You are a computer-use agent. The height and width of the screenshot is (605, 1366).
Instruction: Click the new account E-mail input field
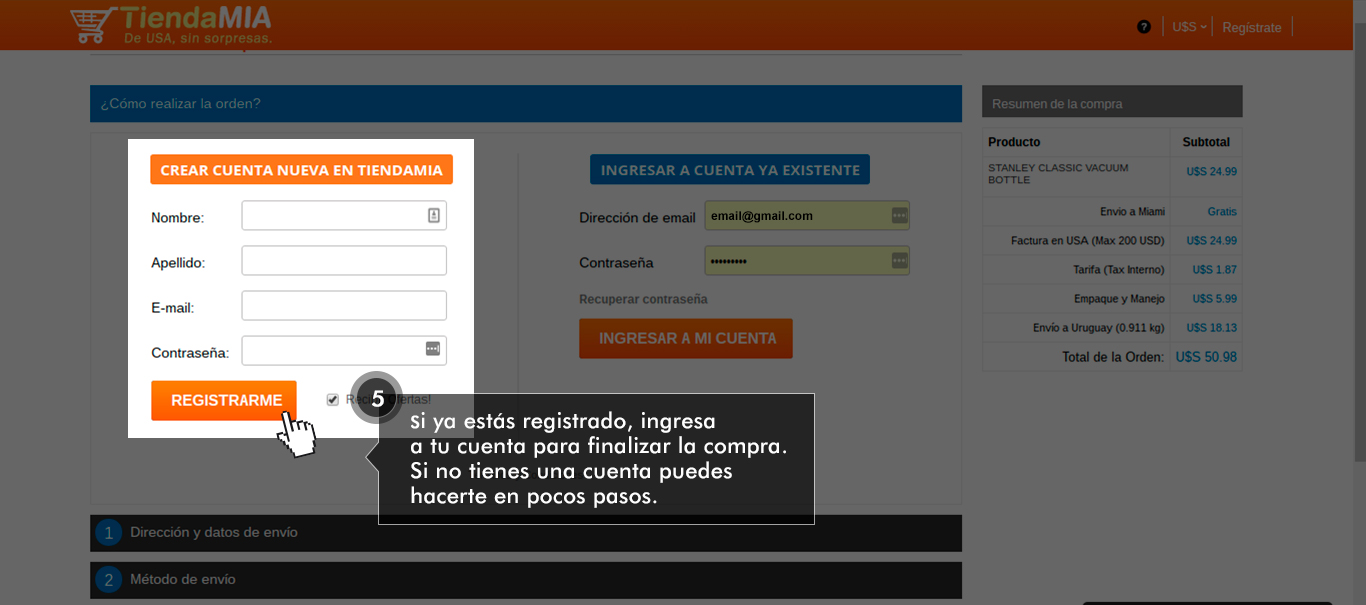(x=344, y=306)
